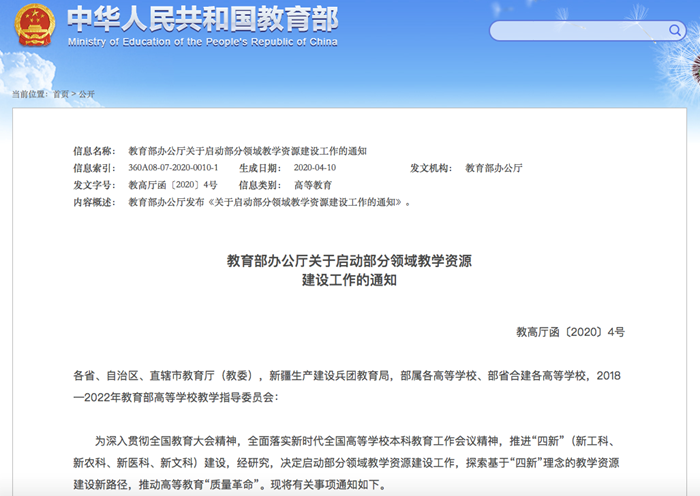Click the right-aligned document number 教高厅函〔2020〕4号
Viewport: 700px width, 496px height.
click(x=571, y=332)
